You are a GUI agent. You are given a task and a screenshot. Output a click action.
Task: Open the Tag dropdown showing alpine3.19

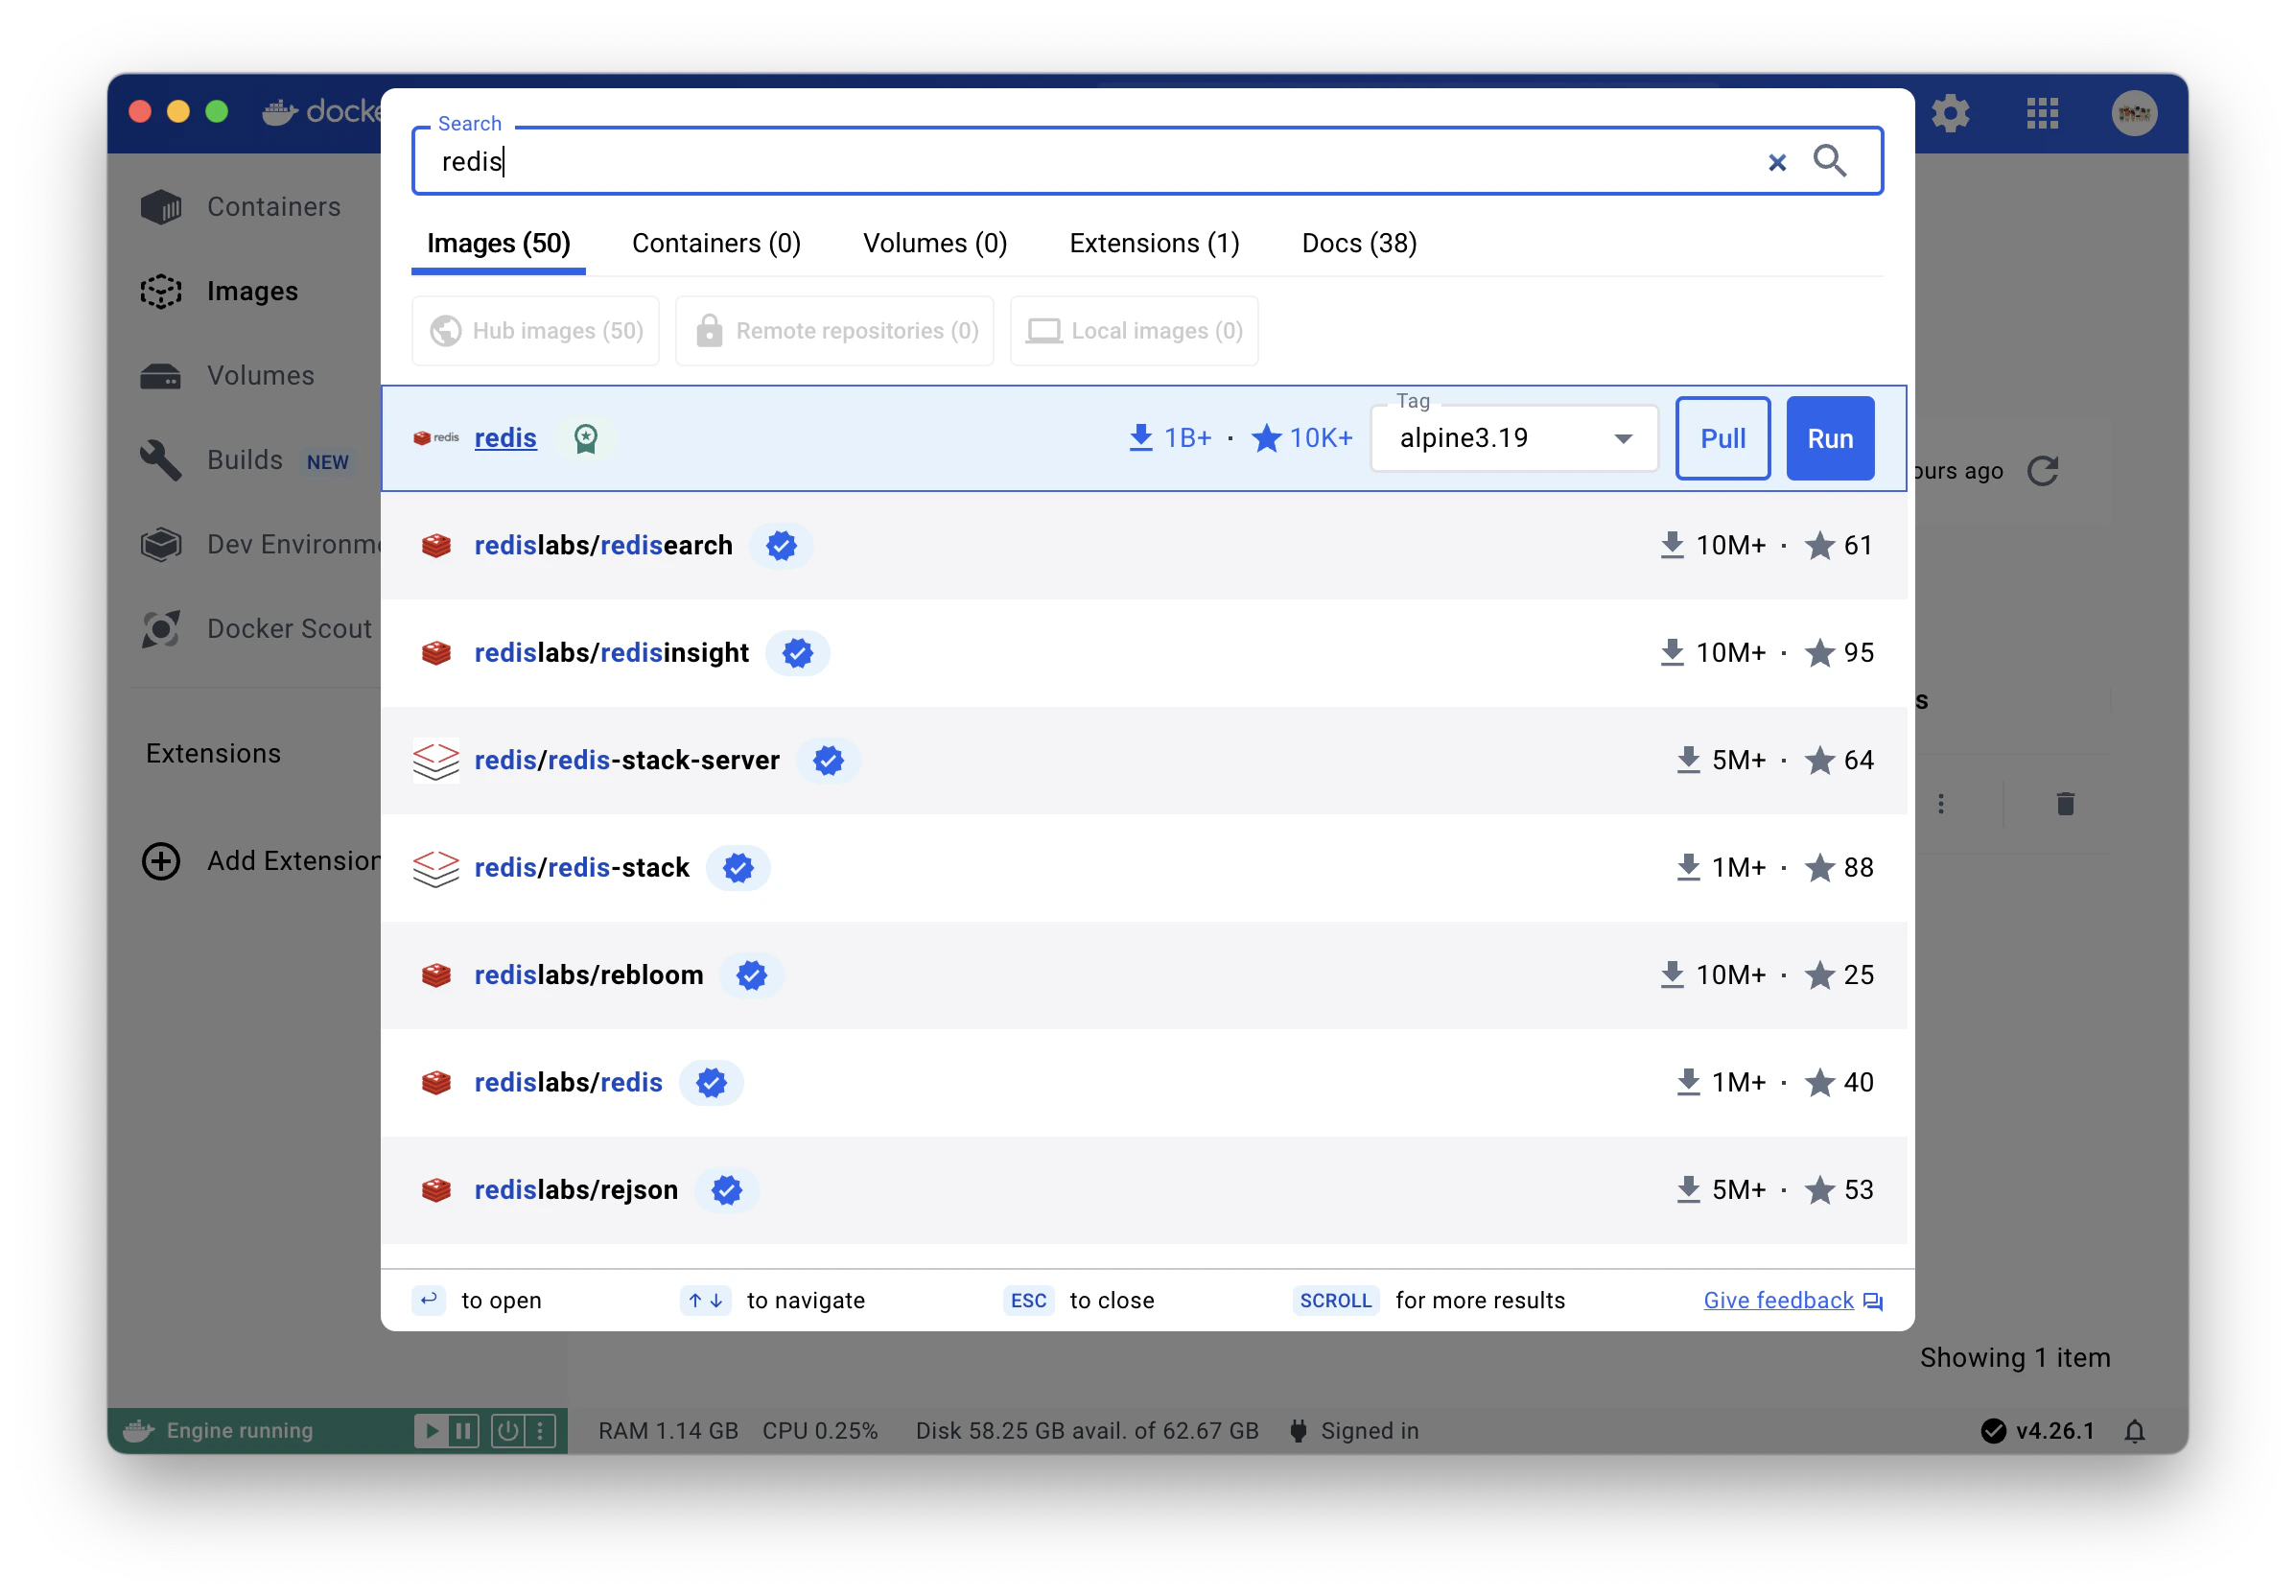(x=1514, y=438)
